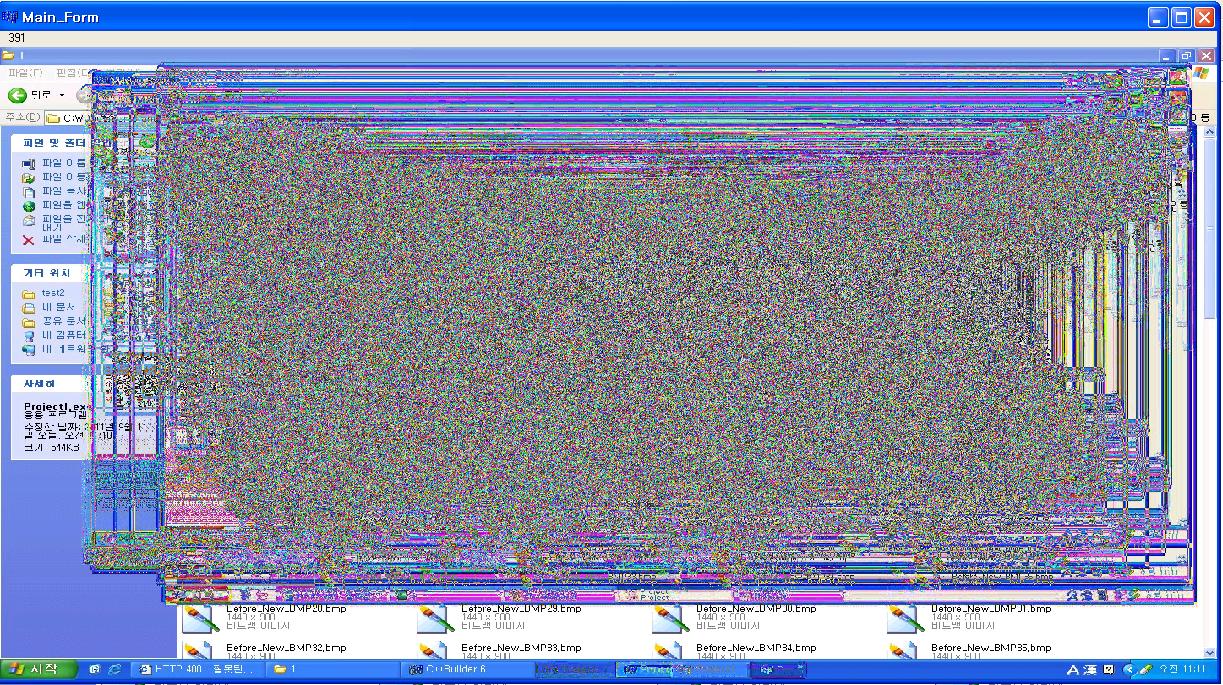Select Before_New_BMP31.bmp file icon
1223x685 pixels.
[906, 619]
